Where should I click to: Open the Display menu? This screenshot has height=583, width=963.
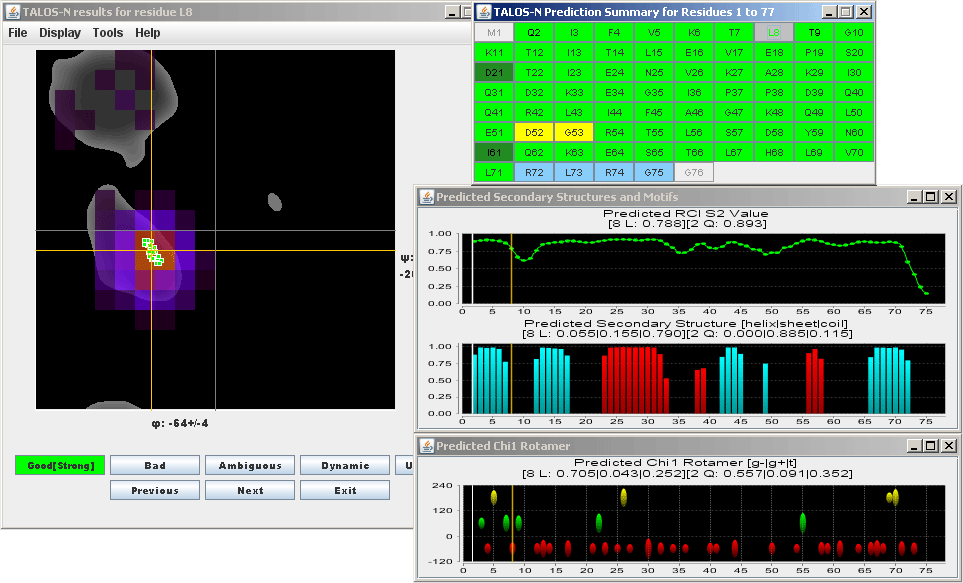(60, 33)
